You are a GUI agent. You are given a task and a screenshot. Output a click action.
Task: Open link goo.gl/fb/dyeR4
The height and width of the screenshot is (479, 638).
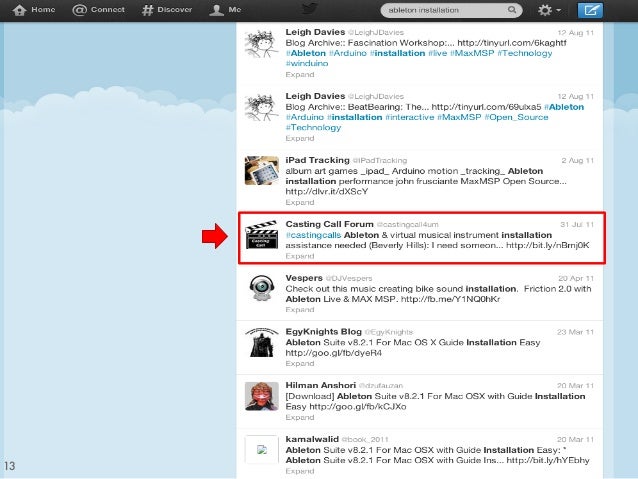tap(334, 353)
